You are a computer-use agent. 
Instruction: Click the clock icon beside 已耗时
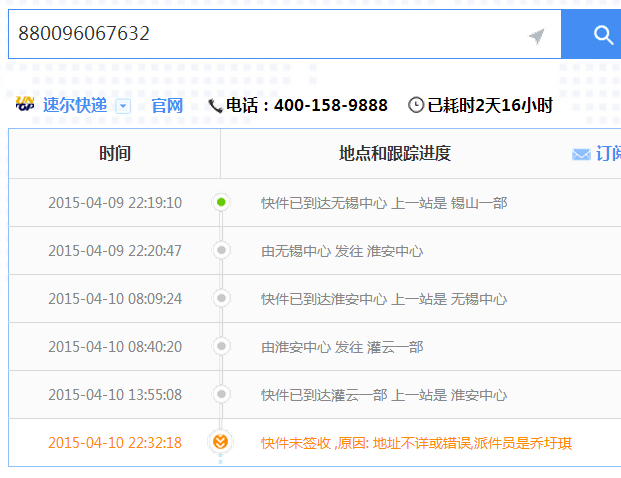point(416,105)
